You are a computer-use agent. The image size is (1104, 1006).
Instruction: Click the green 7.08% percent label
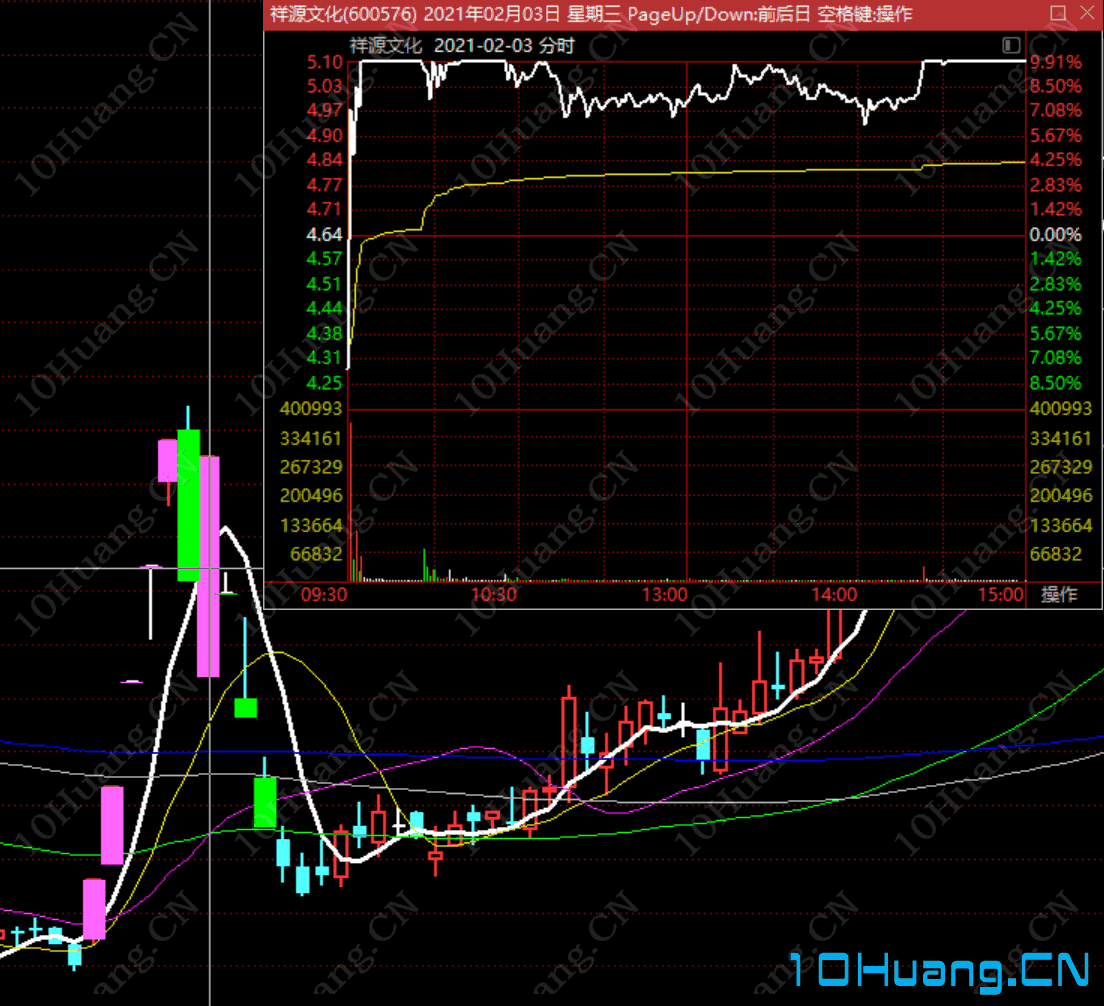coord(1055,358)
